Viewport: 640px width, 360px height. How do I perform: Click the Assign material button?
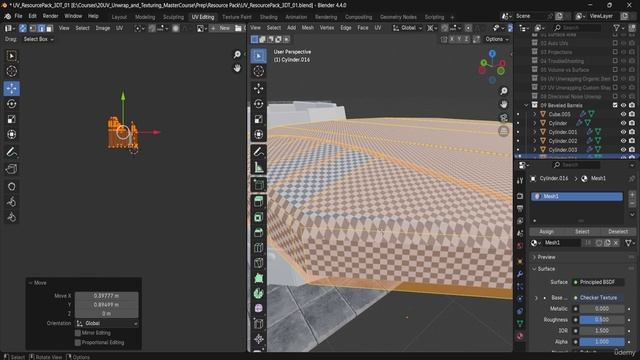pyautogui.click(x=546, y=231)
